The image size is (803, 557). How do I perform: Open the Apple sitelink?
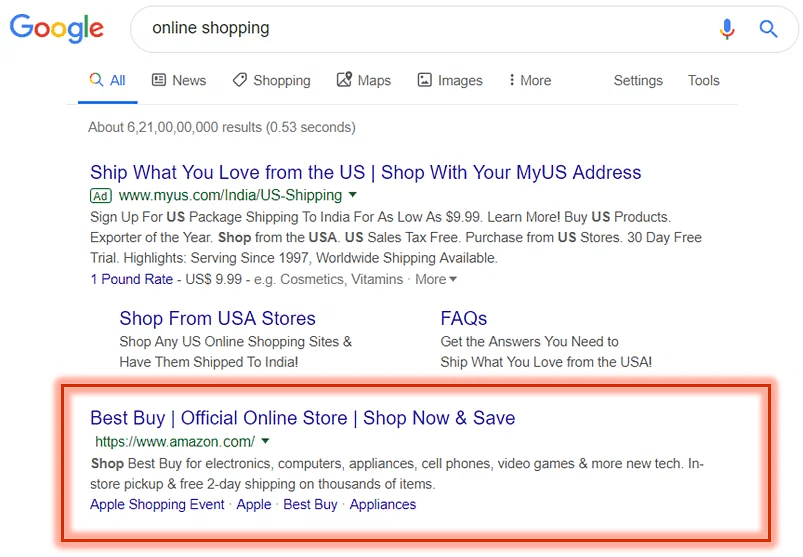254,505
